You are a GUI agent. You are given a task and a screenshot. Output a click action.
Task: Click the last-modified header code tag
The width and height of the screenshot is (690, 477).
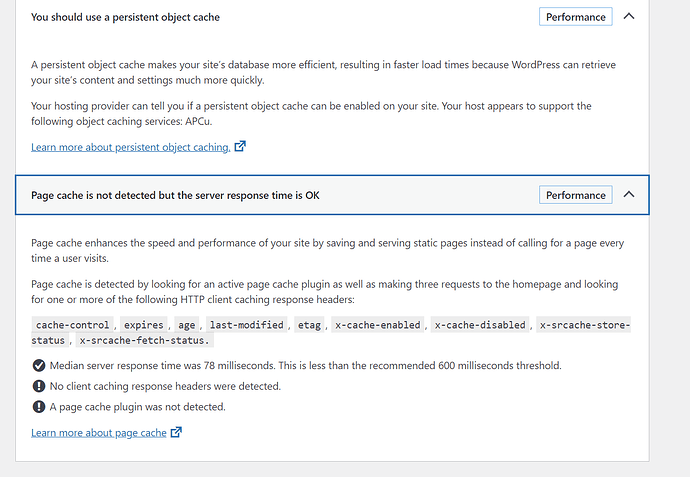click(x=246, y=325)
